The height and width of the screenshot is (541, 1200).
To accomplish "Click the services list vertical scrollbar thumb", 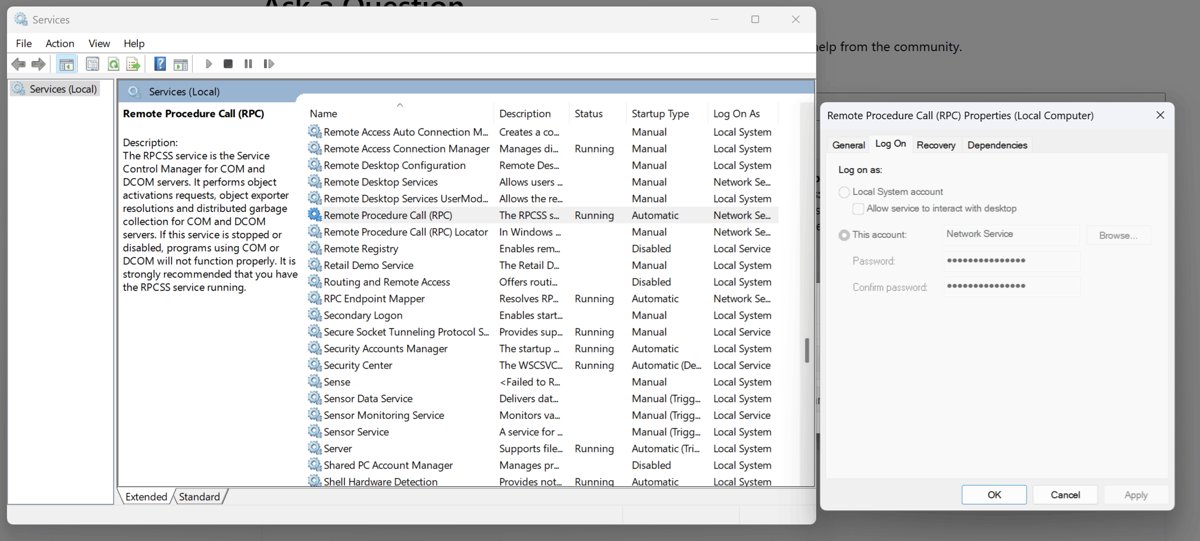I will pyautogui.click(x=806, y=351).
